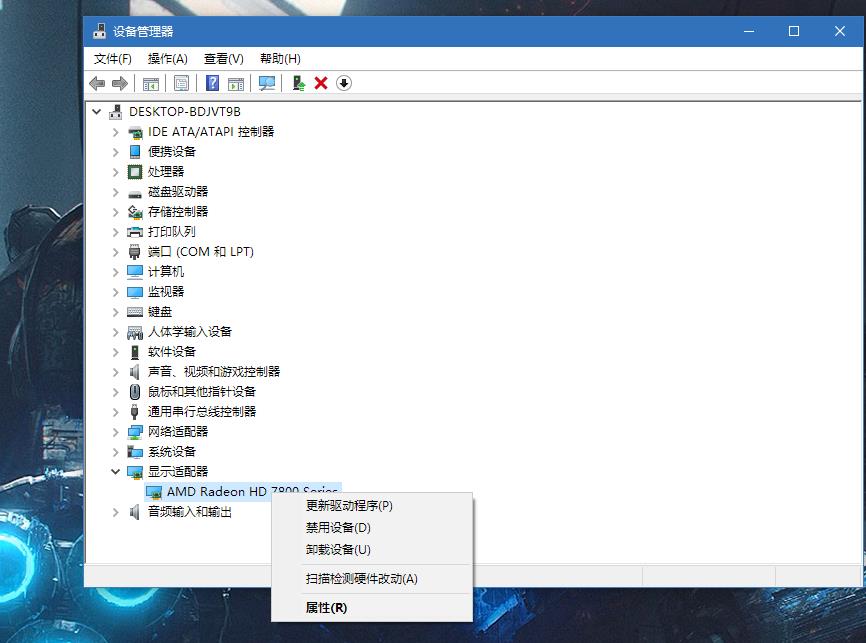Image resolution: width=866 pixels, height=643 pixels.
Task: Choose 属性(R) in the context menu
Action: [x=326, y=607]
